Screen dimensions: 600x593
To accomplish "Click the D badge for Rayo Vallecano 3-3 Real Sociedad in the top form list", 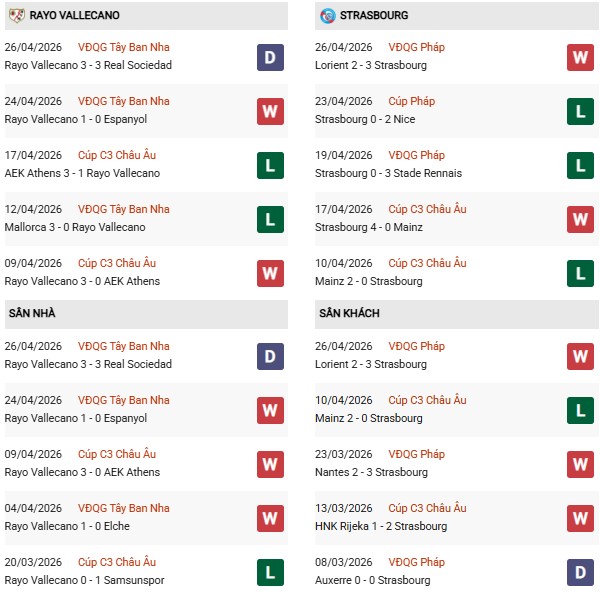I will [269, 57].
